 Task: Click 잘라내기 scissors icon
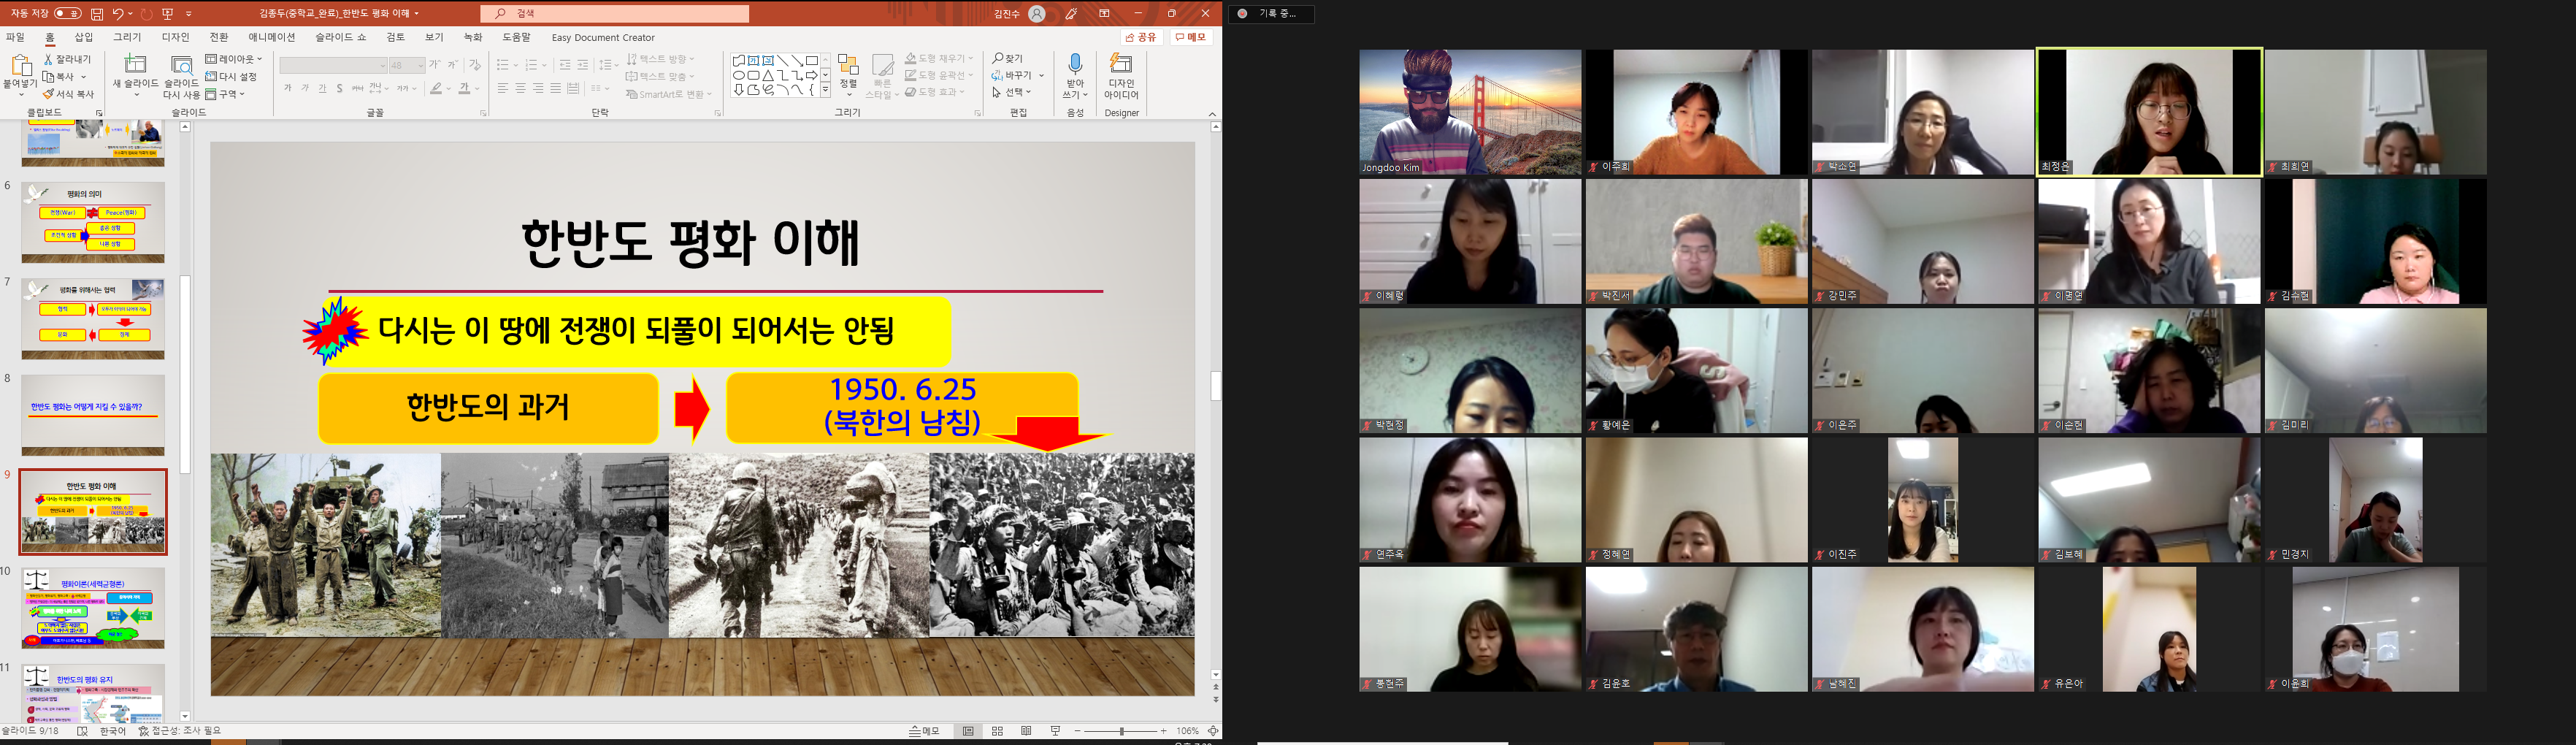pos(67,59)
